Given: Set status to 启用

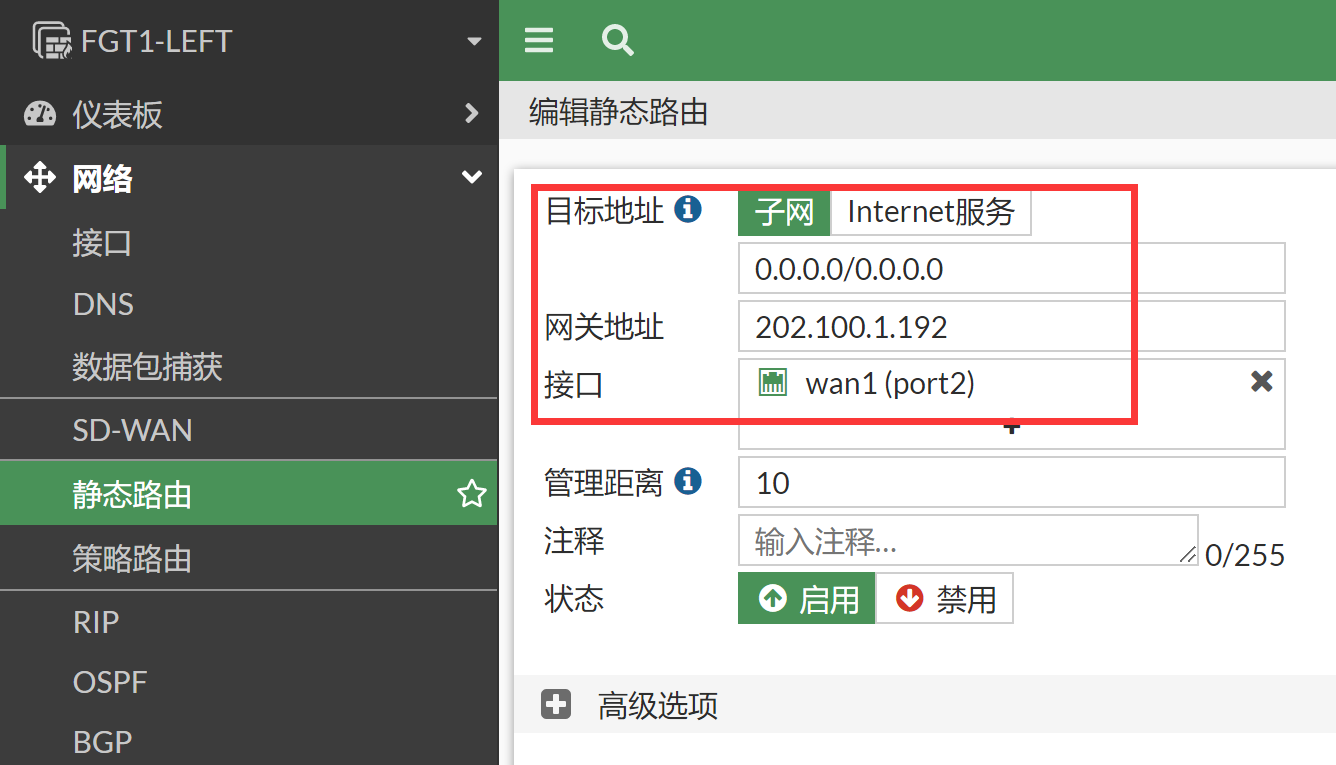Looking at the screenshot, I should pos(807,598).
